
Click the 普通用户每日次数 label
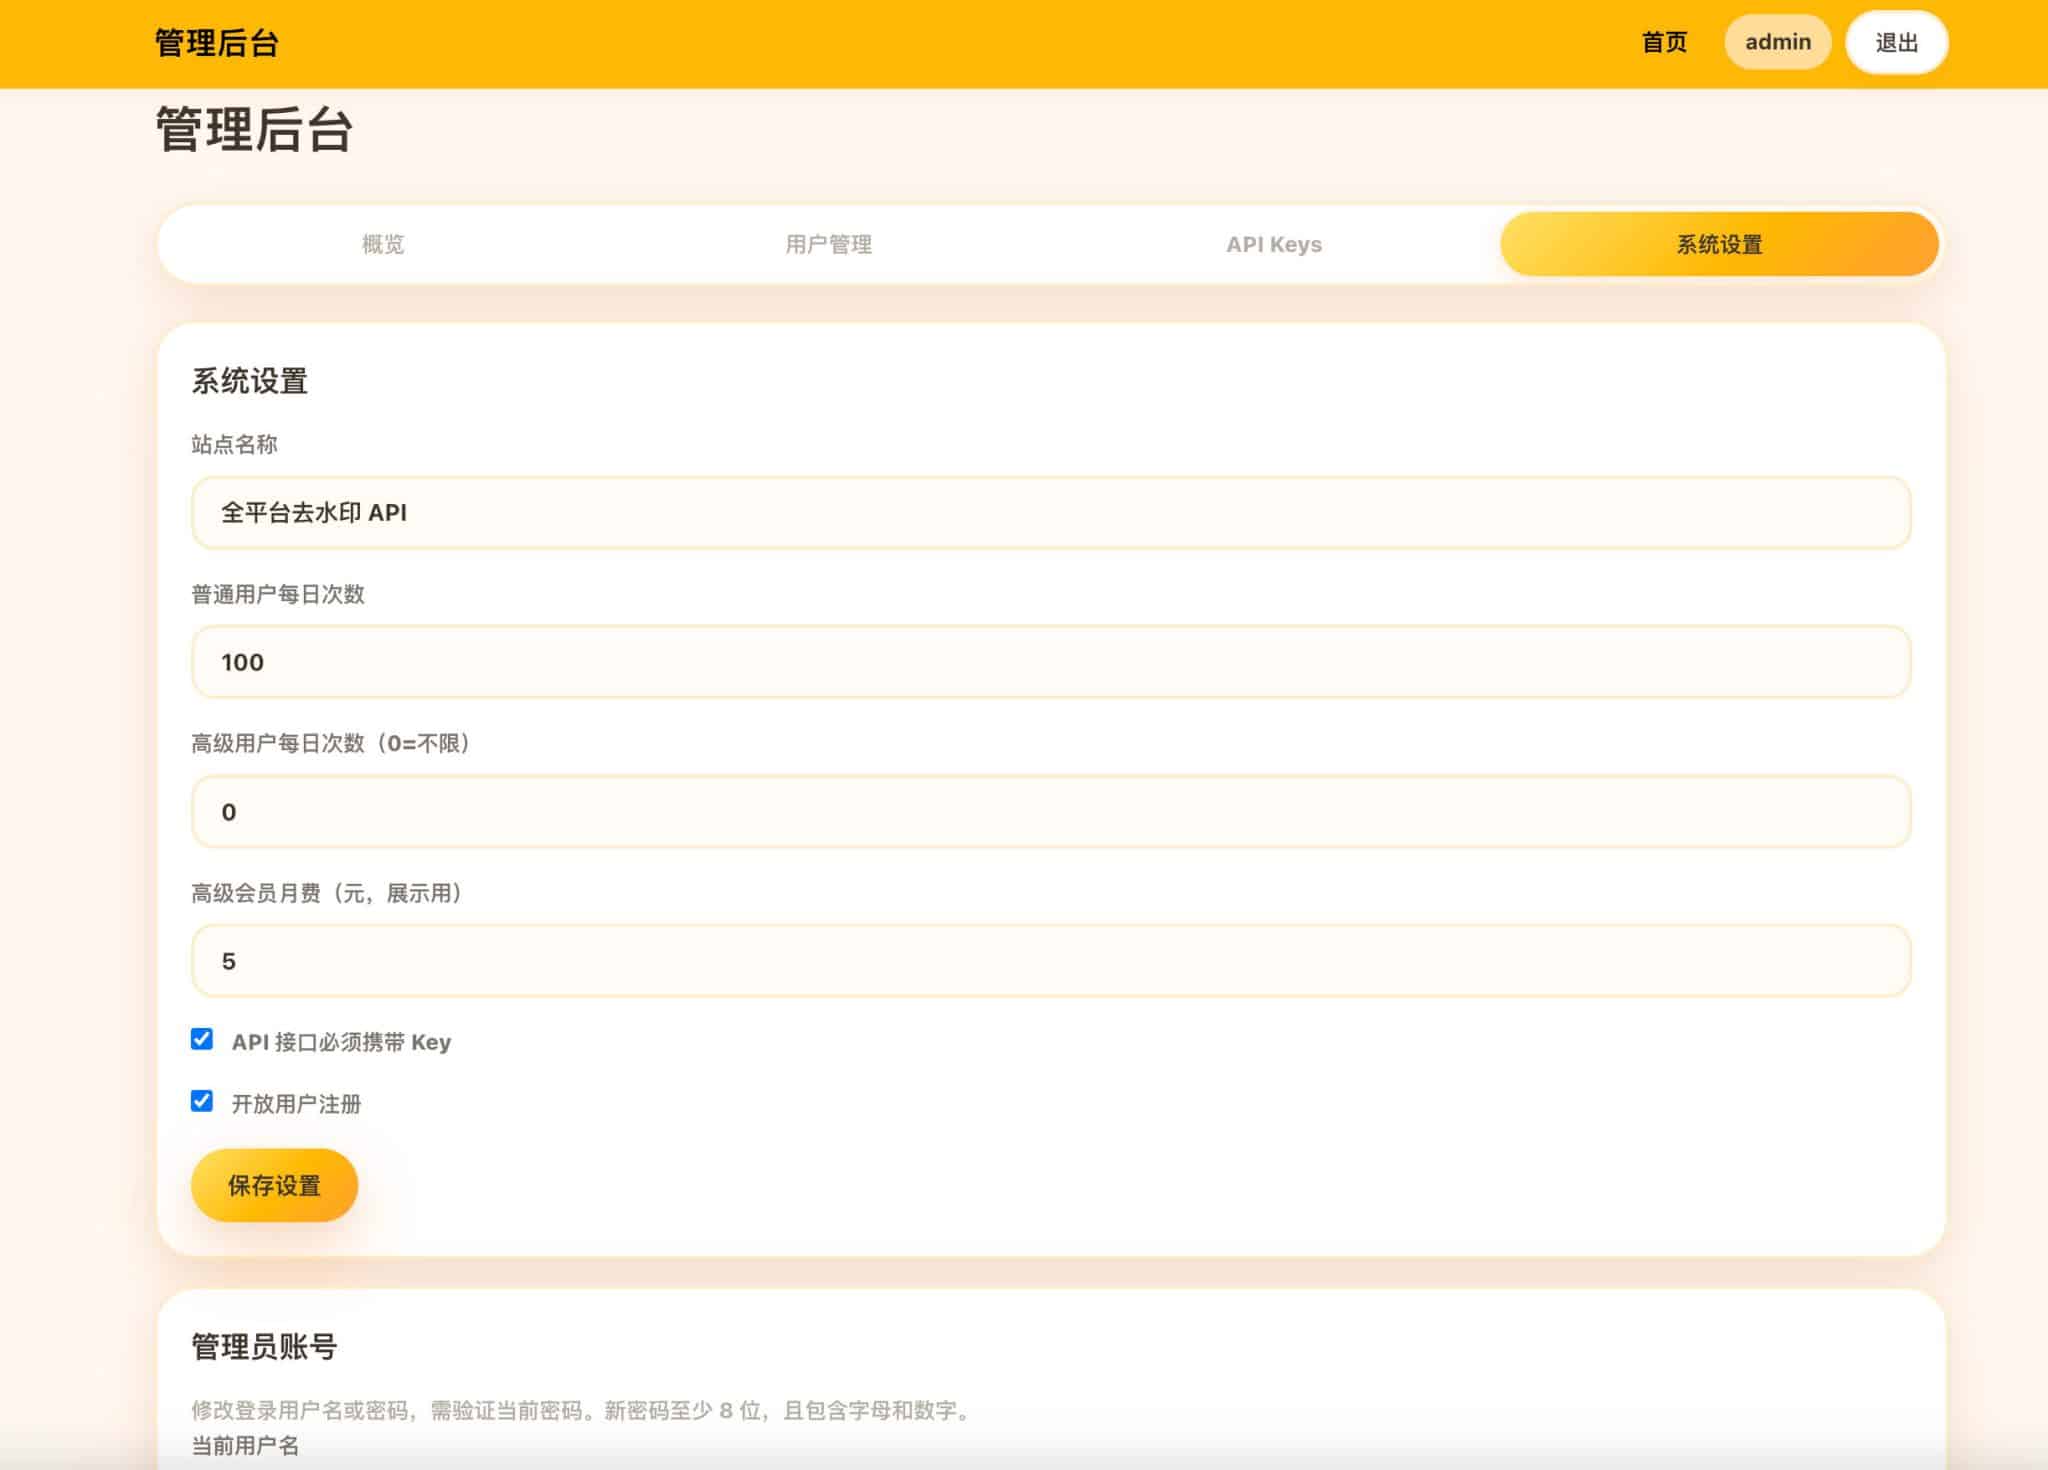point(278,594)
